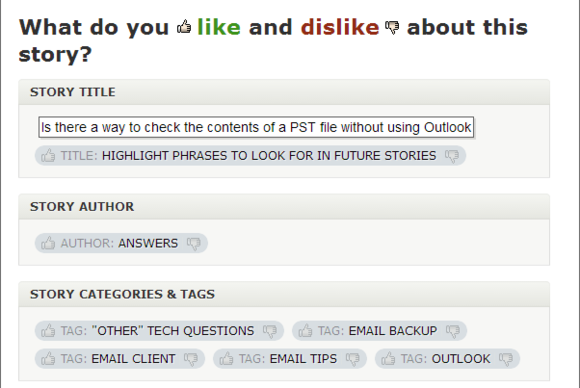Like the title phrase with thumbs-up

pos(48,156)
